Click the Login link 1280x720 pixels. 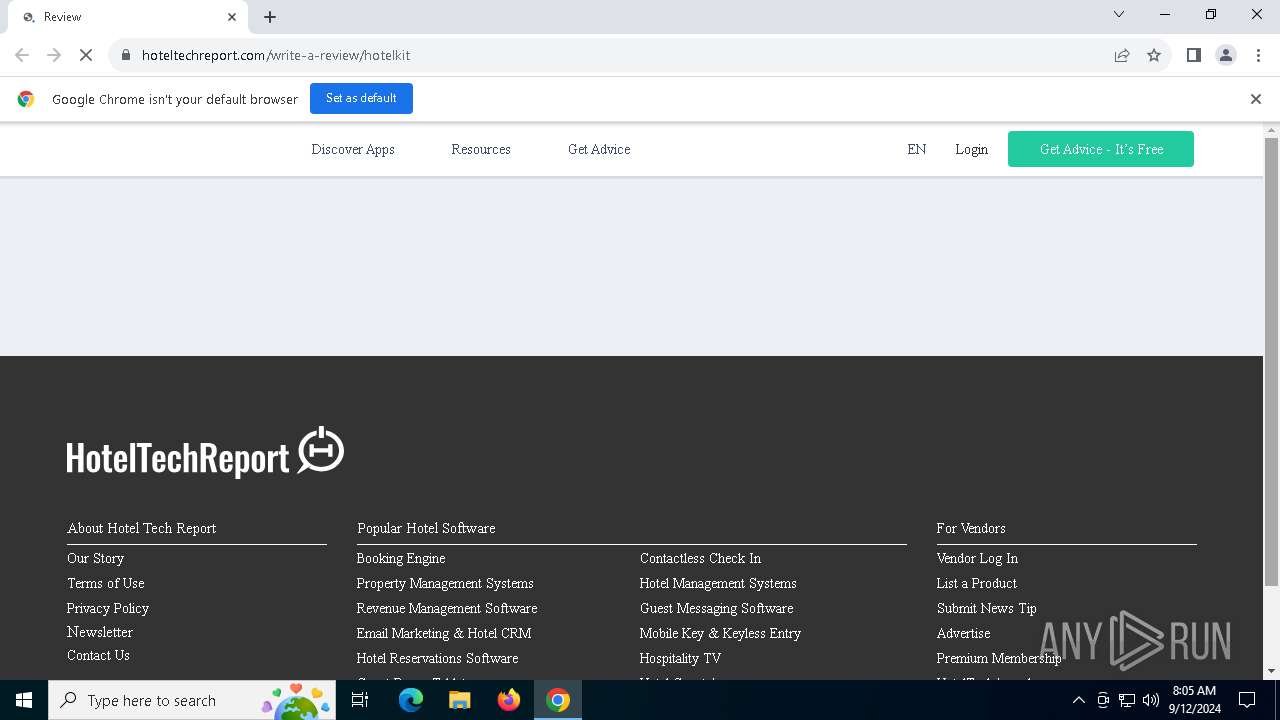[971, 149]
